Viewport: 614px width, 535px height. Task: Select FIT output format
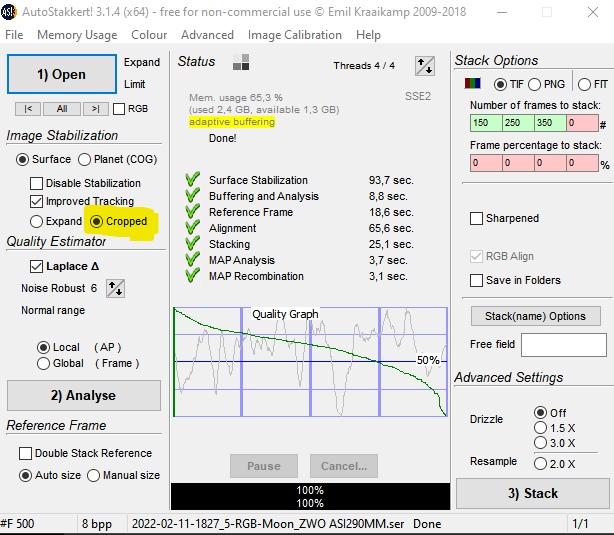click(x=584, y=84)
